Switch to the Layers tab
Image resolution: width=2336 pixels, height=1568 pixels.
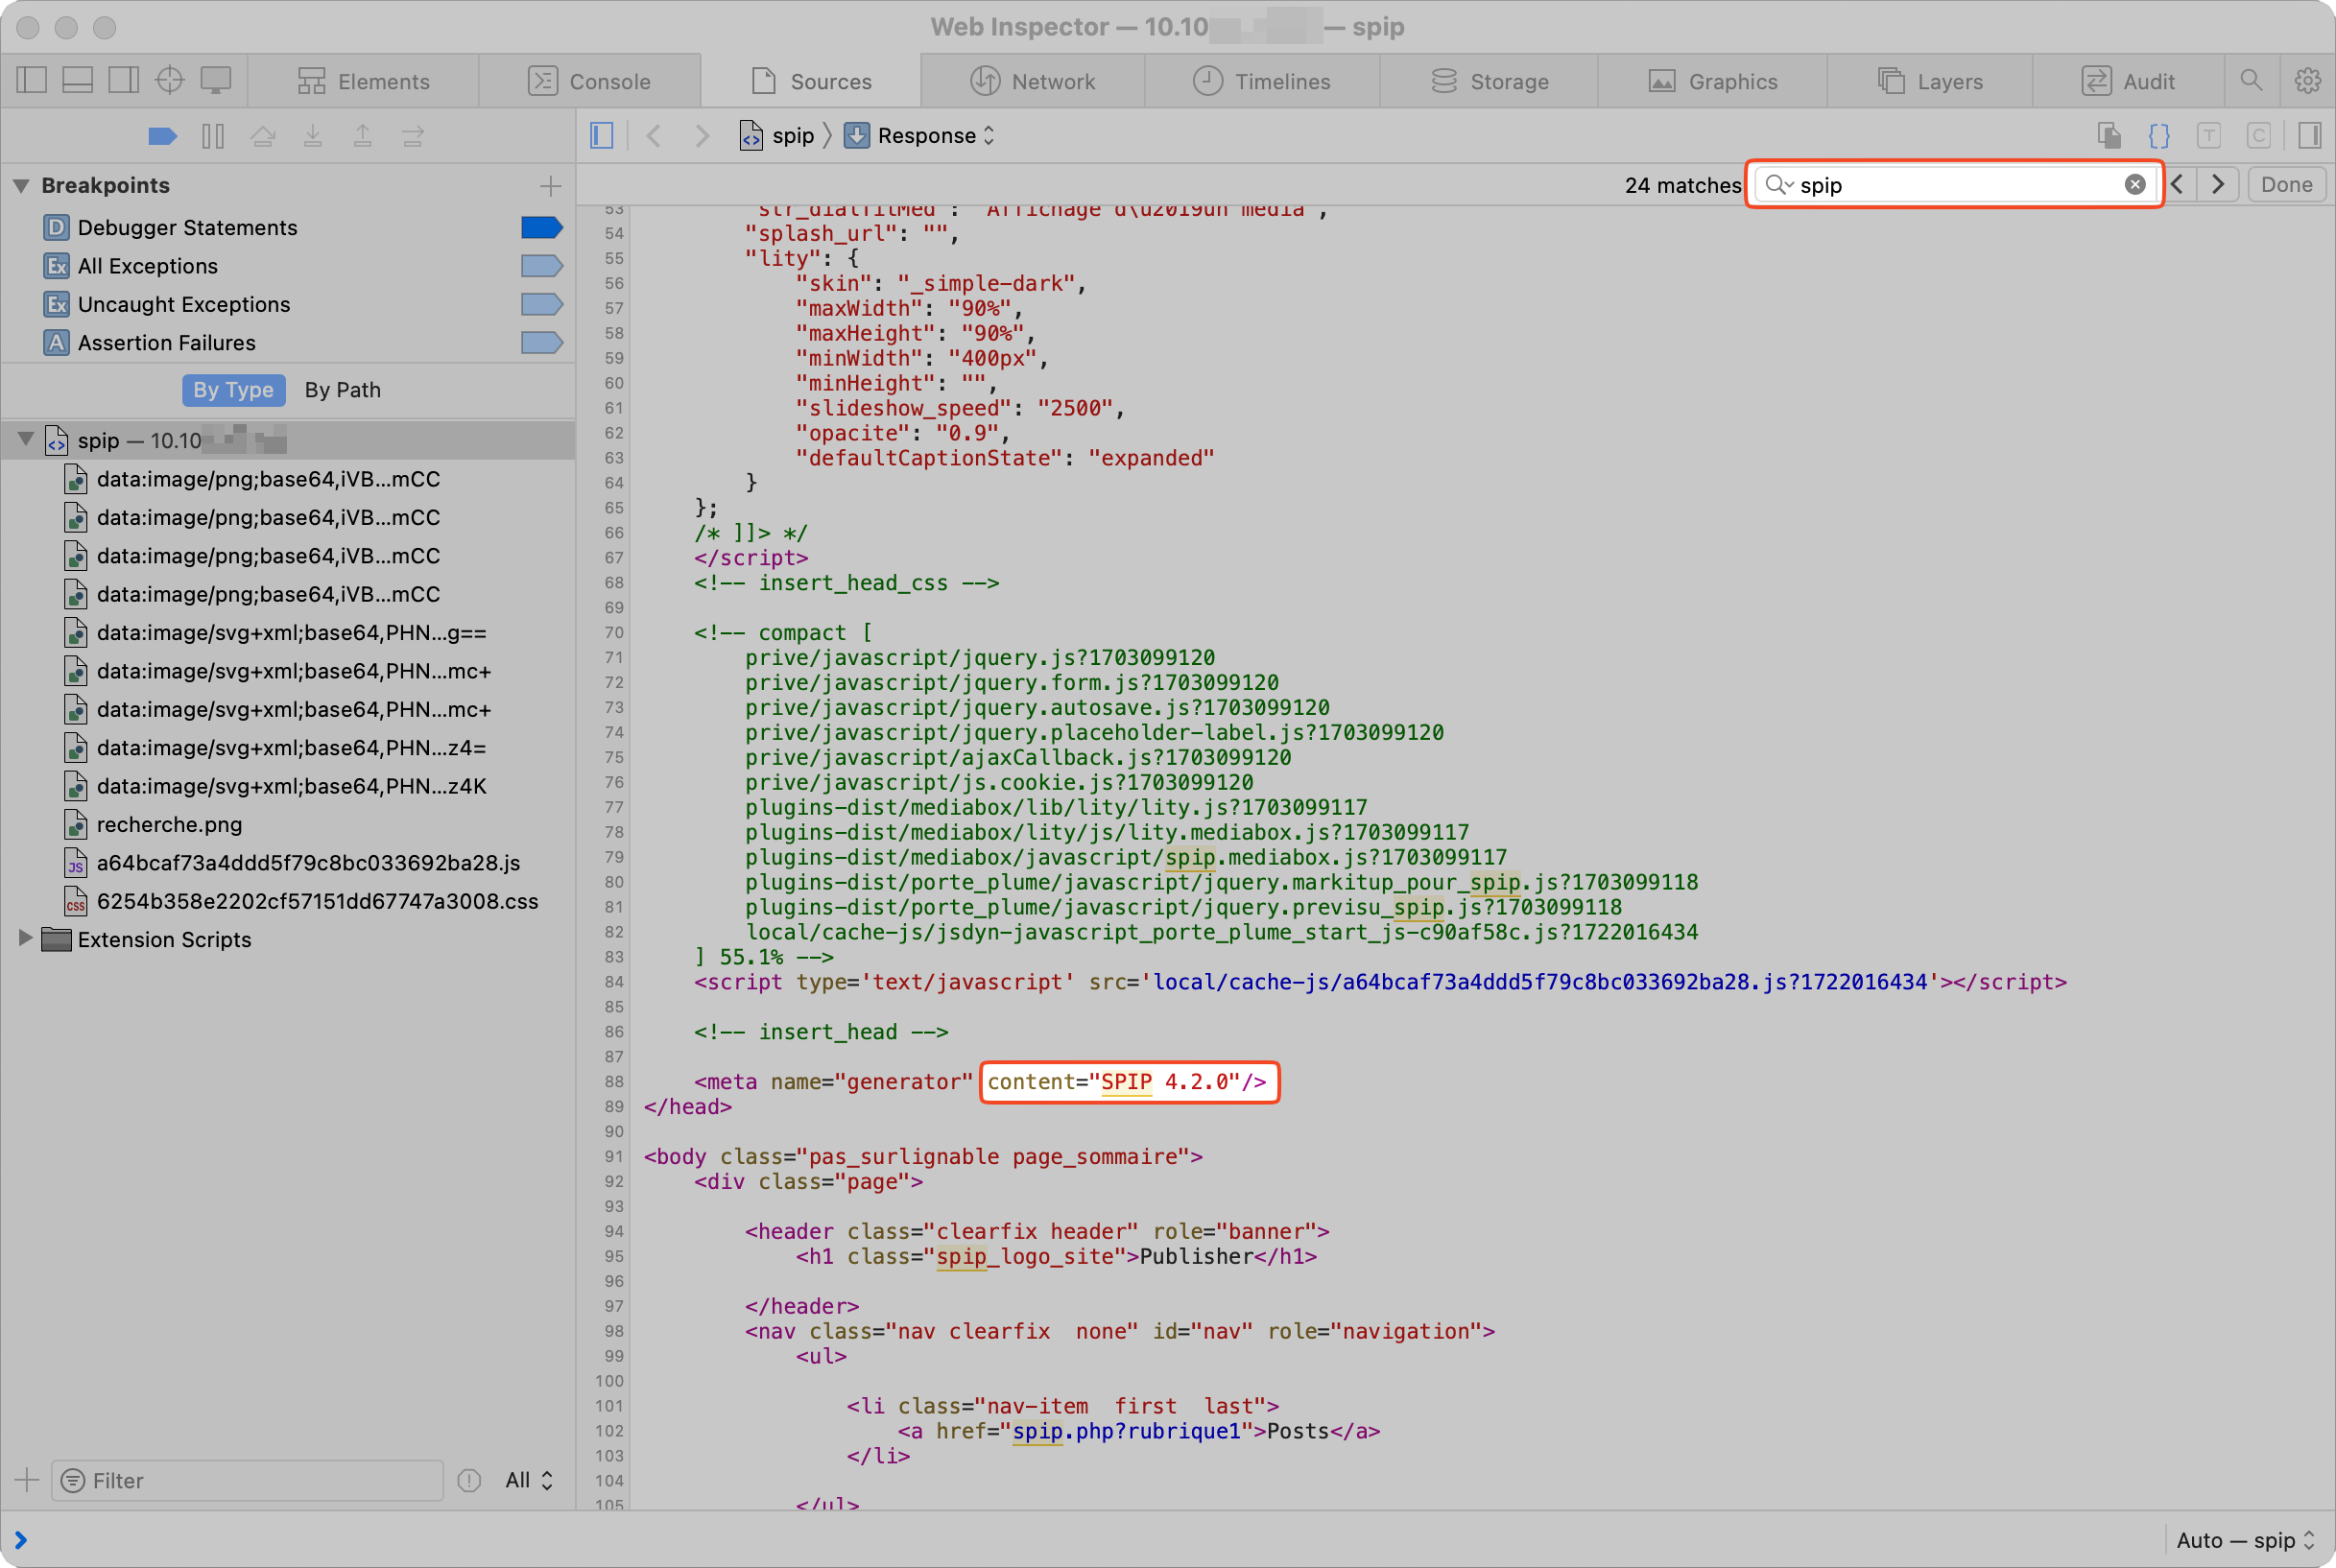tap(1930, 81)
